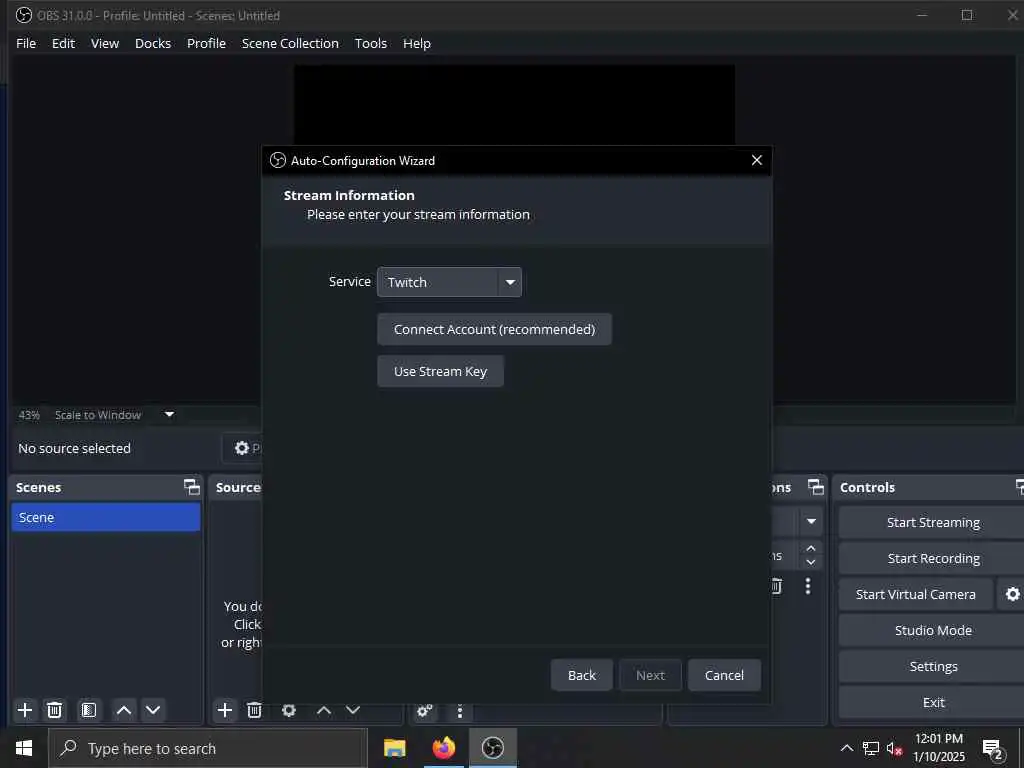Close the Auto-Configuration Wizard dialog
The width and height of the screenshot is (1024, 768).
(x=757, y=160)
